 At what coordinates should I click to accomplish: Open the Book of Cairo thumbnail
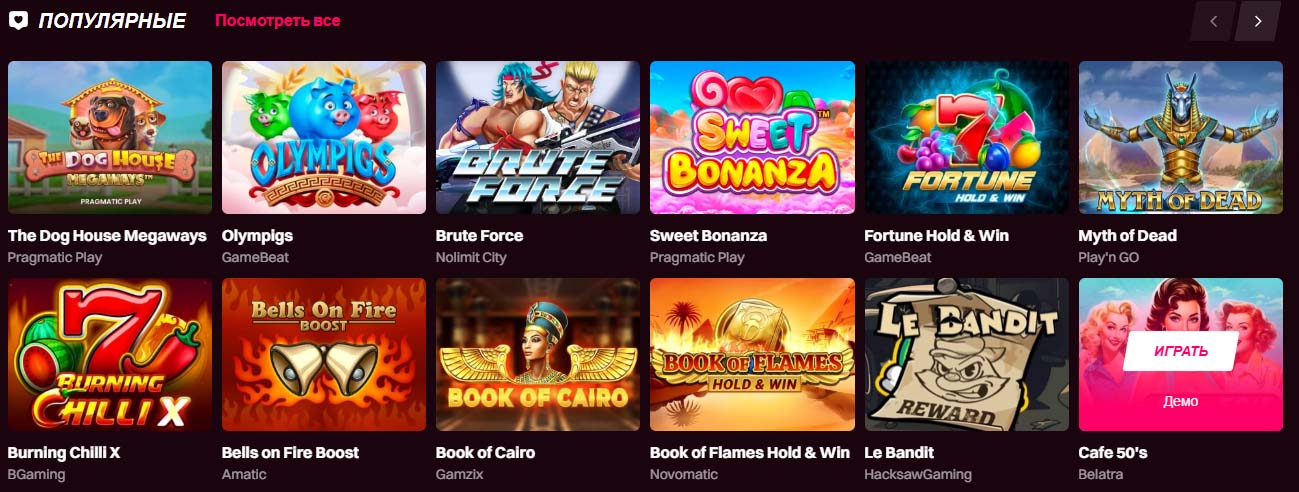click(538, 354)
